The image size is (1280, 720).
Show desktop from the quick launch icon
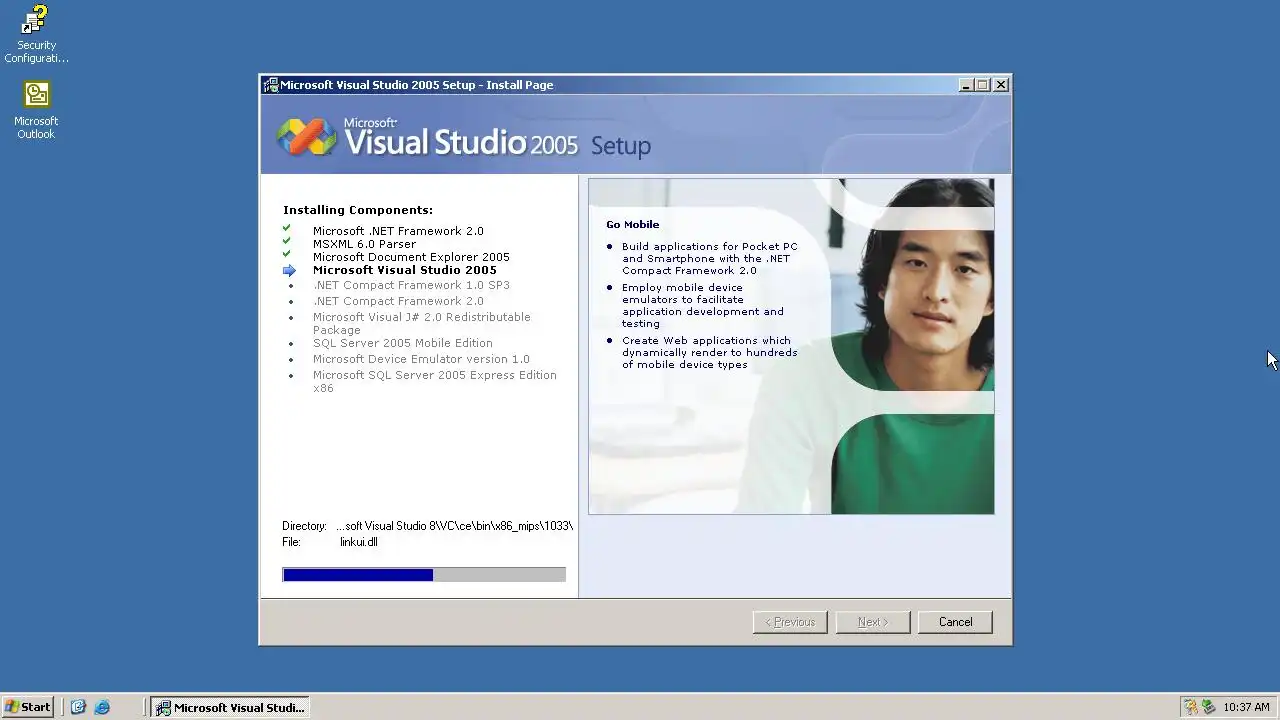[78, 707]
